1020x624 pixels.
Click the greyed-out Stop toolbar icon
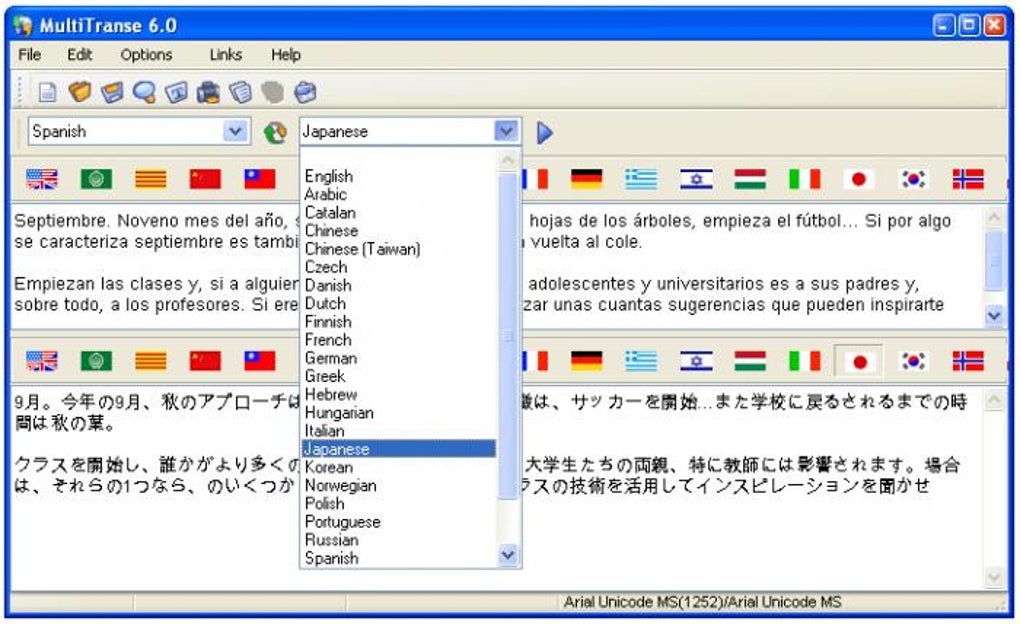click(273, 92)
